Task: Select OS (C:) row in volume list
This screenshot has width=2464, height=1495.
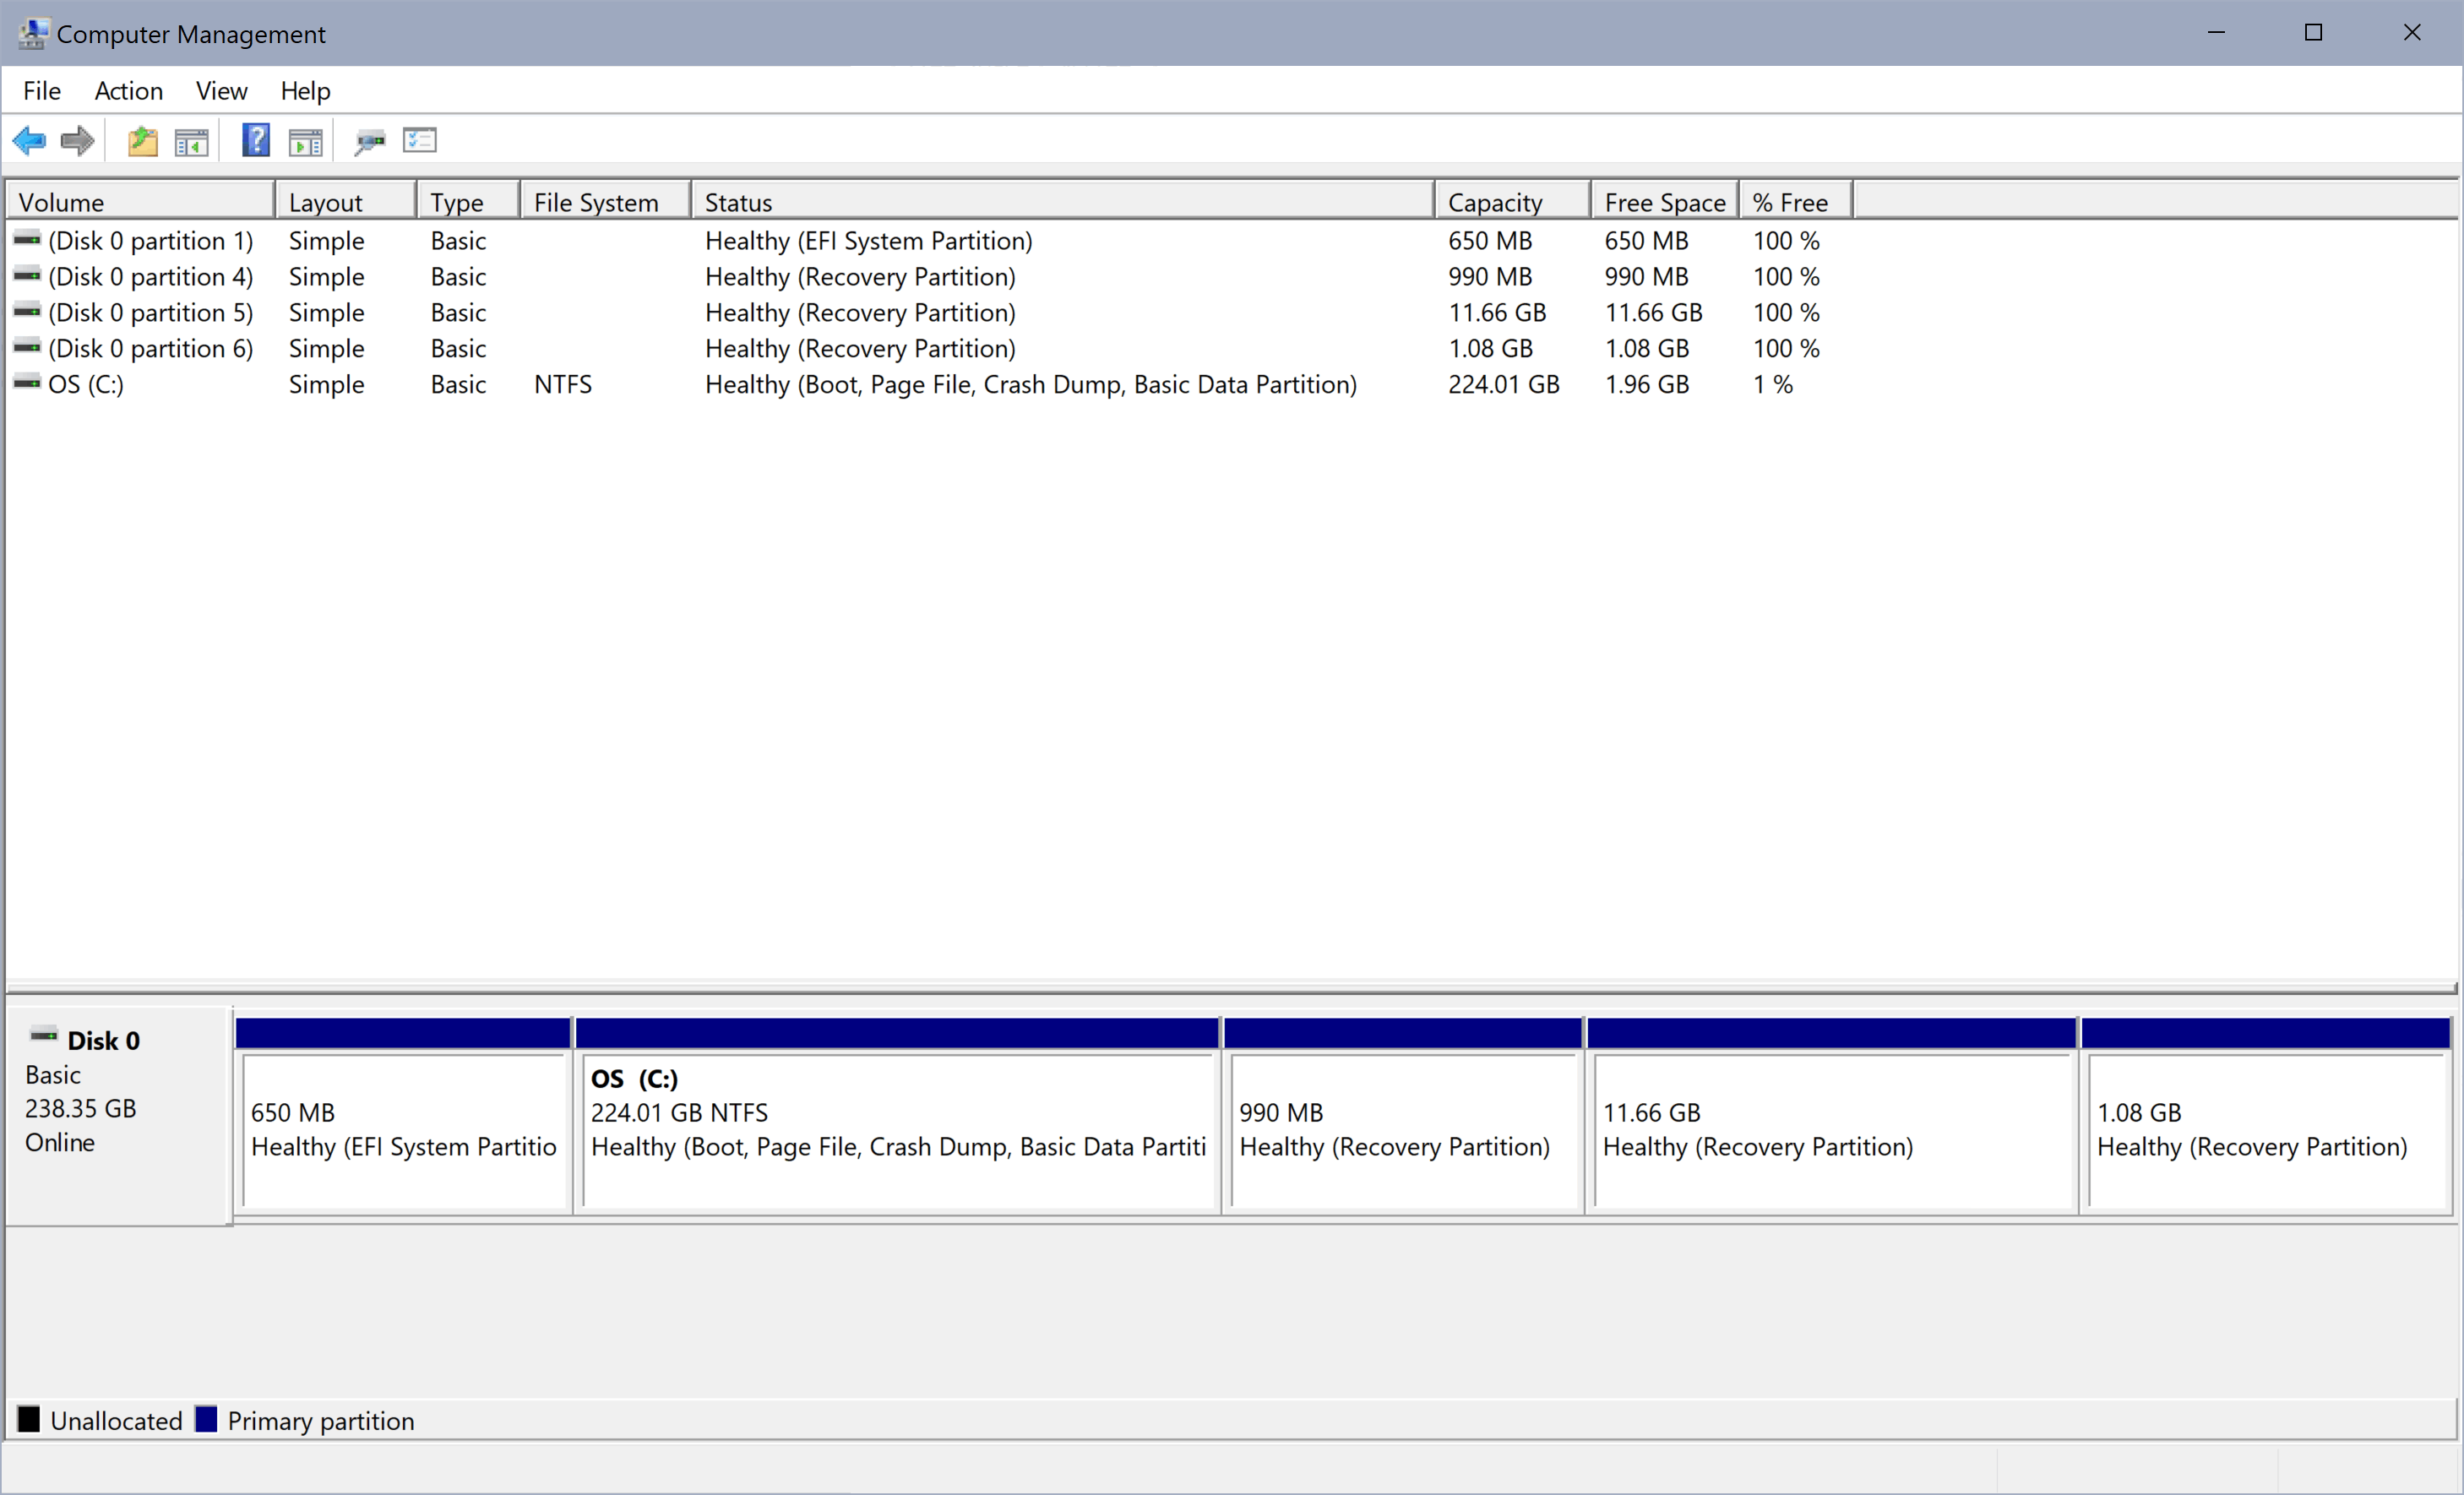Action: tap(86, 384)
